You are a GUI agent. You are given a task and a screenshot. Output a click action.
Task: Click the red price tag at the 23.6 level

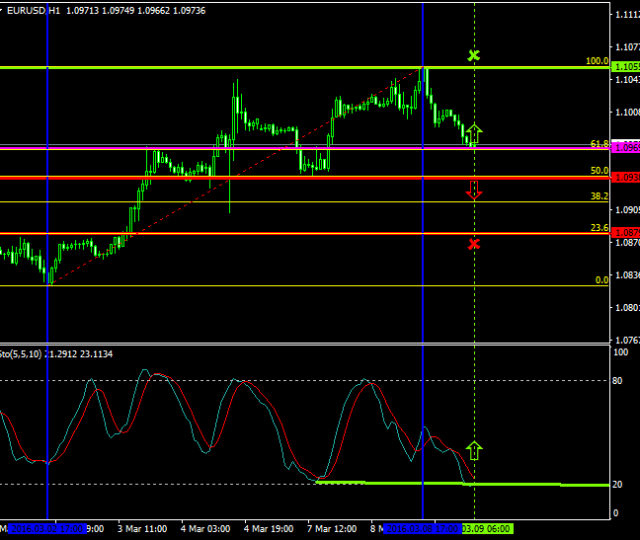point(625,233)
